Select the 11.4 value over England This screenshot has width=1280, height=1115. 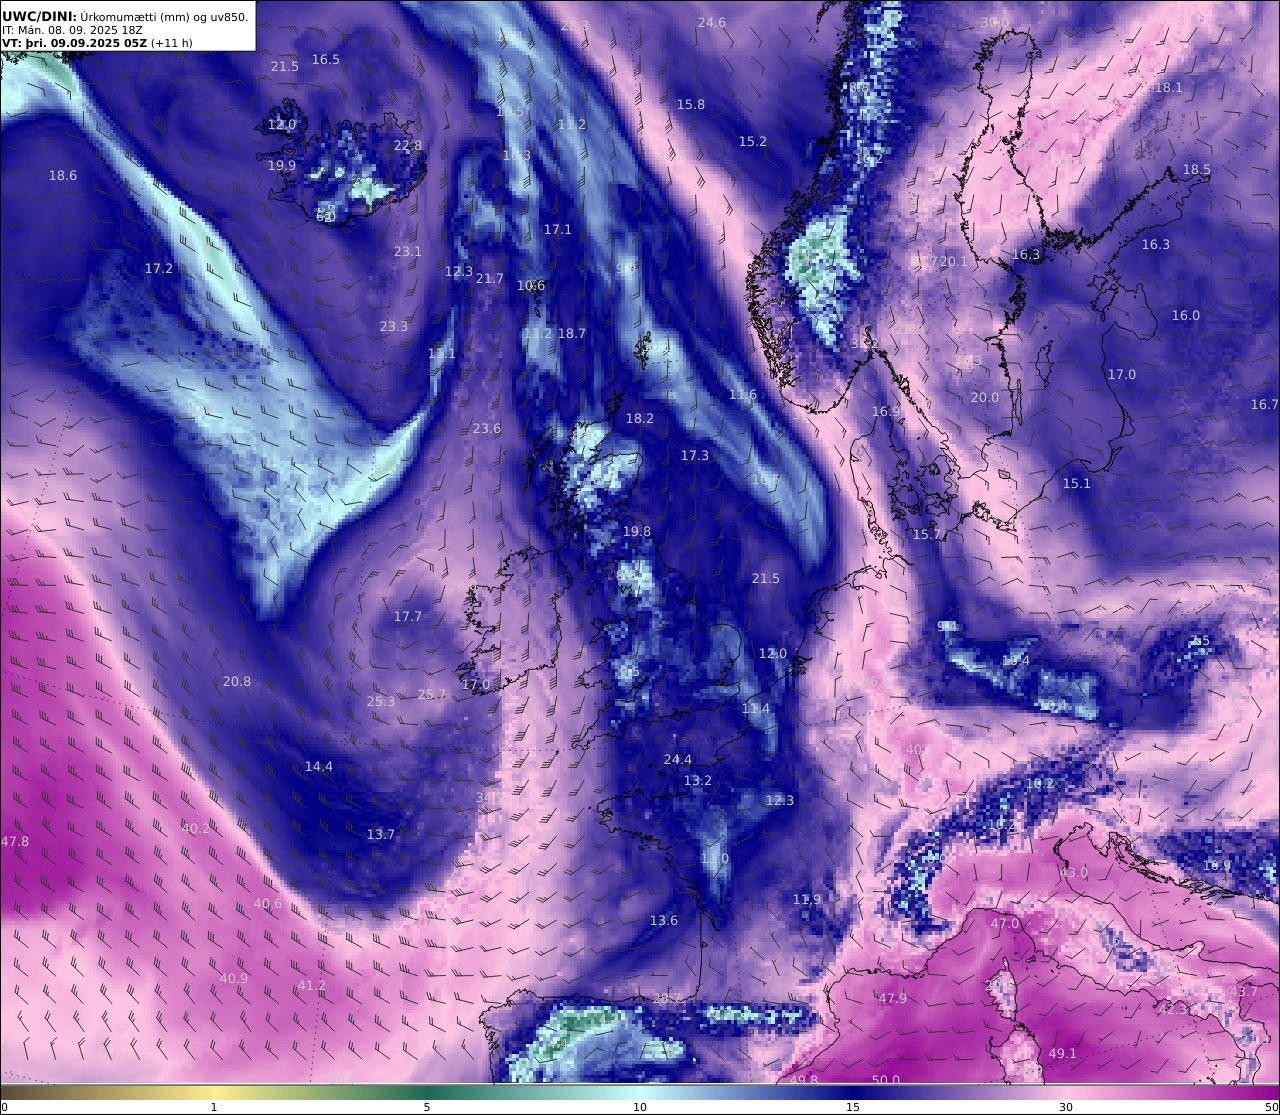[756, 708]
